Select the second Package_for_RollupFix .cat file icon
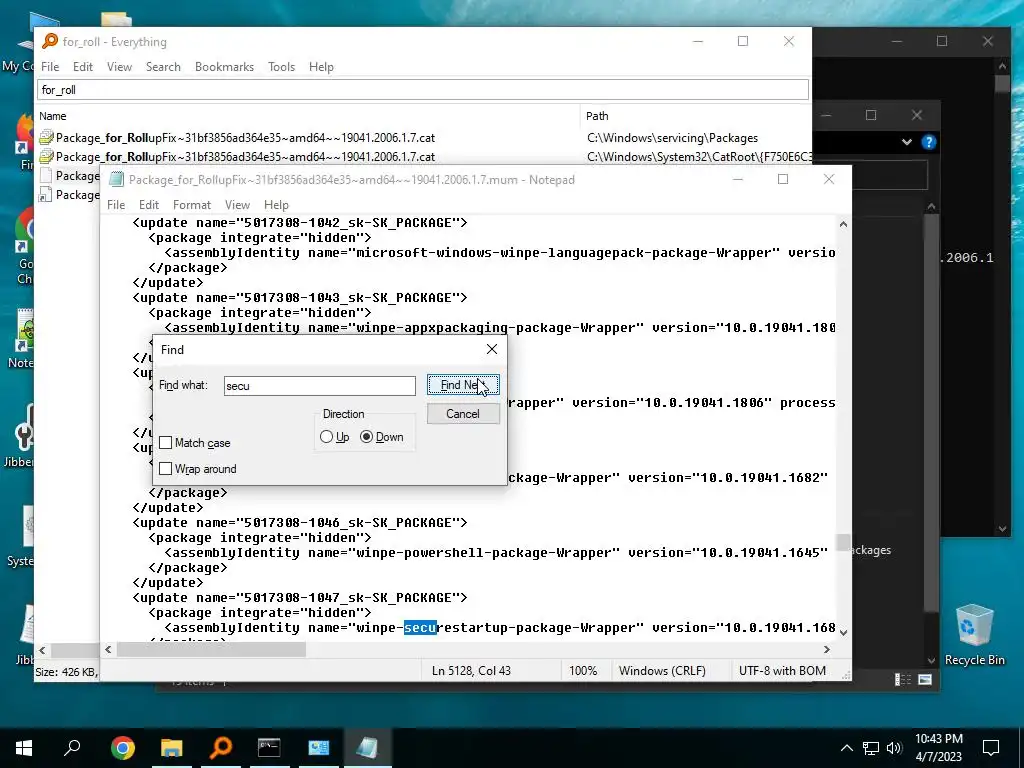 (x=46, y=157)
